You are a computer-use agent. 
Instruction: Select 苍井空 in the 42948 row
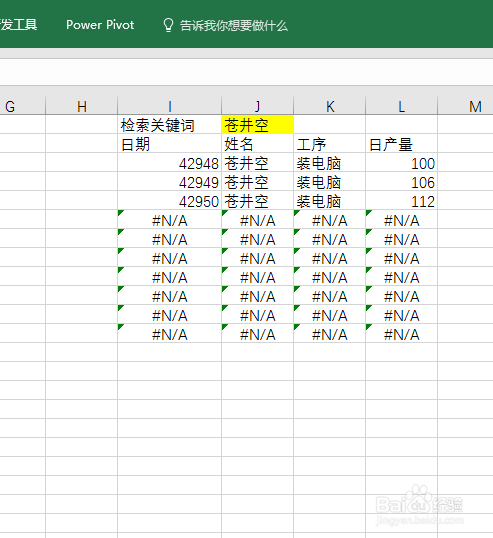[x=258, y=163]
